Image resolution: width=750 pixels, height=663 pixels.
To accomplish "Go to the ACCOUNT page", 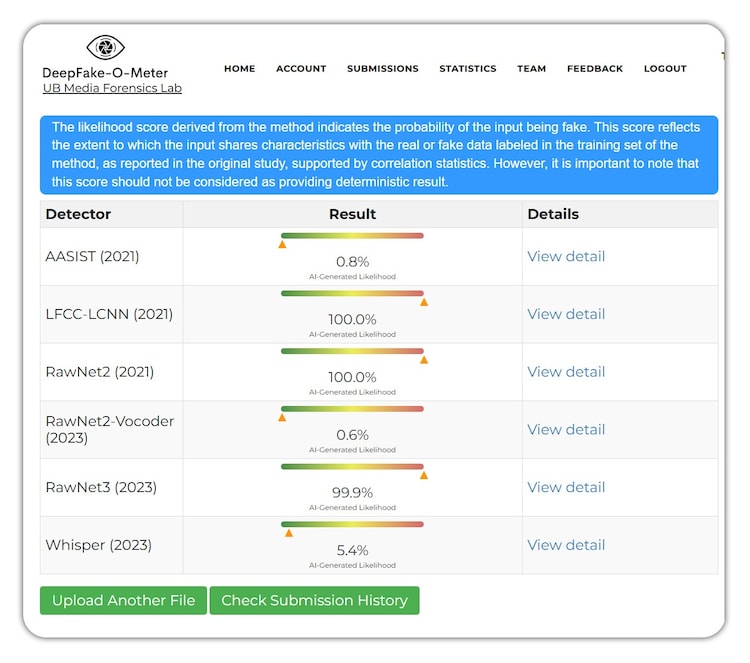I will (x=301, y=69).
